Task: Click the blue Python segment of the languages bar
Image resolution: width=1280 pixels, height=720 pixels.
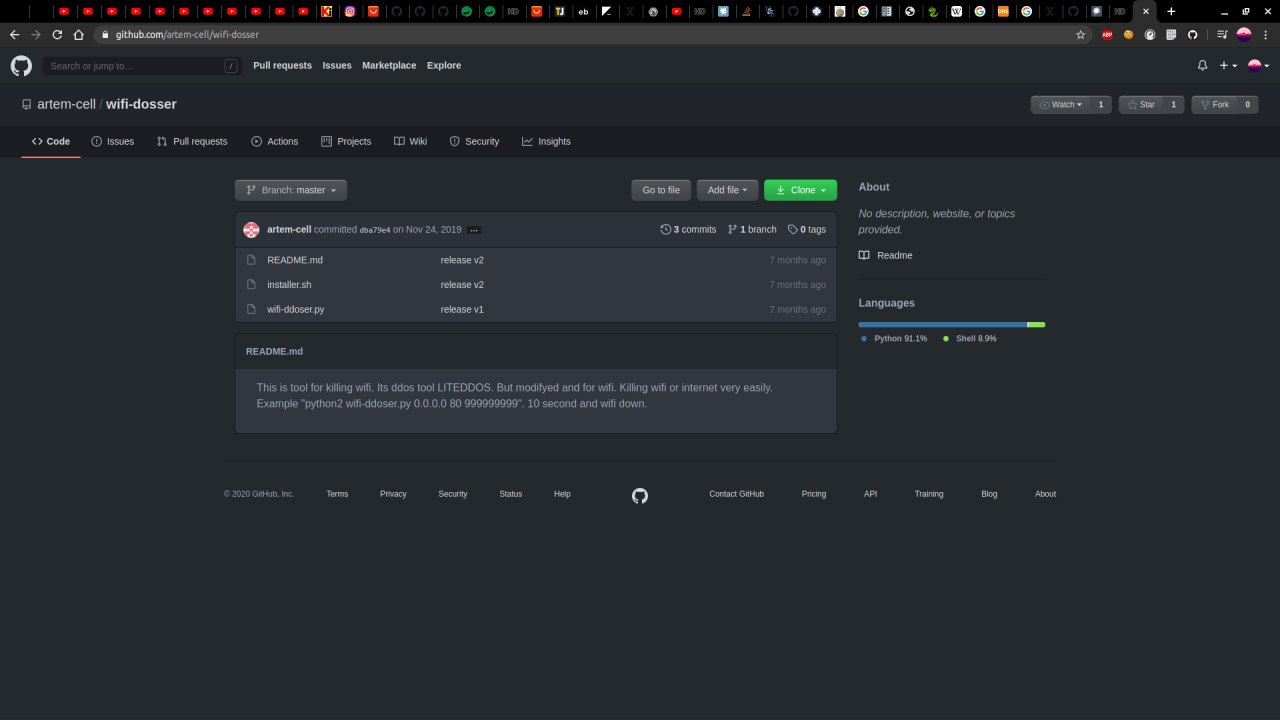Action: click(943, 324)
